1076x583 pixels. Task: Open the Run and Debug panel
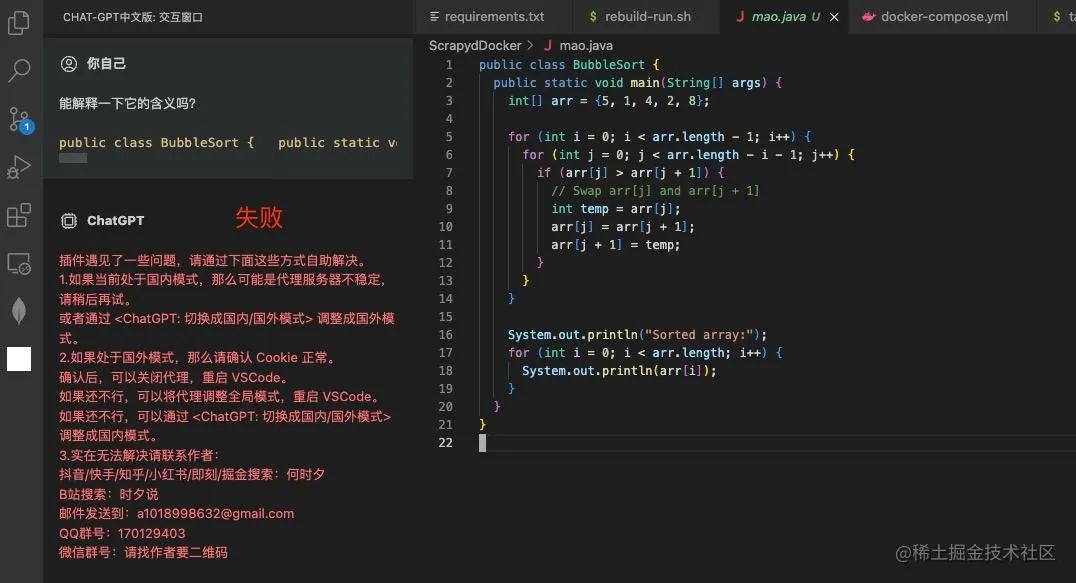pyautogui.click(x=18, y=166)
